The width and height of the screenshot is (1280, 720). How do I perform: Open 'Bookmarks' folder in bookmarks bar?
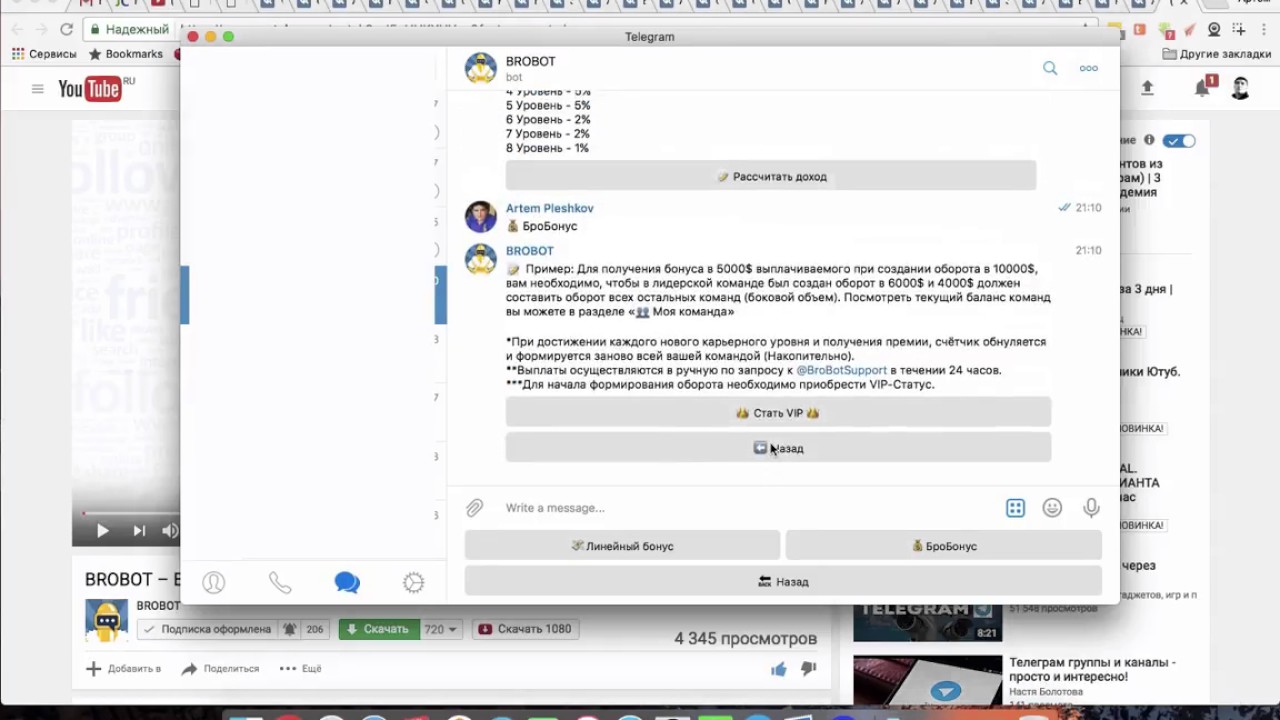(126, 54)
